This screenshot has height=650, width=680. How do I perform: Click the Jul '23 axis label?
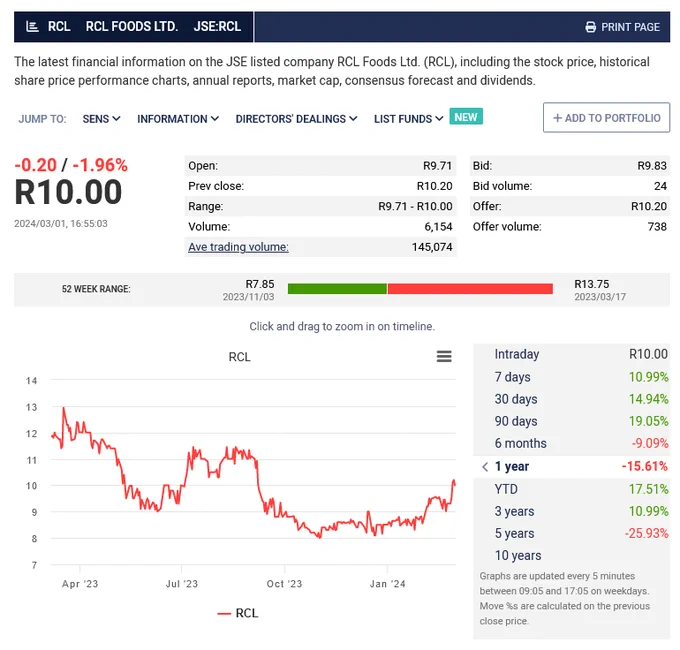(x=182, y=584)
